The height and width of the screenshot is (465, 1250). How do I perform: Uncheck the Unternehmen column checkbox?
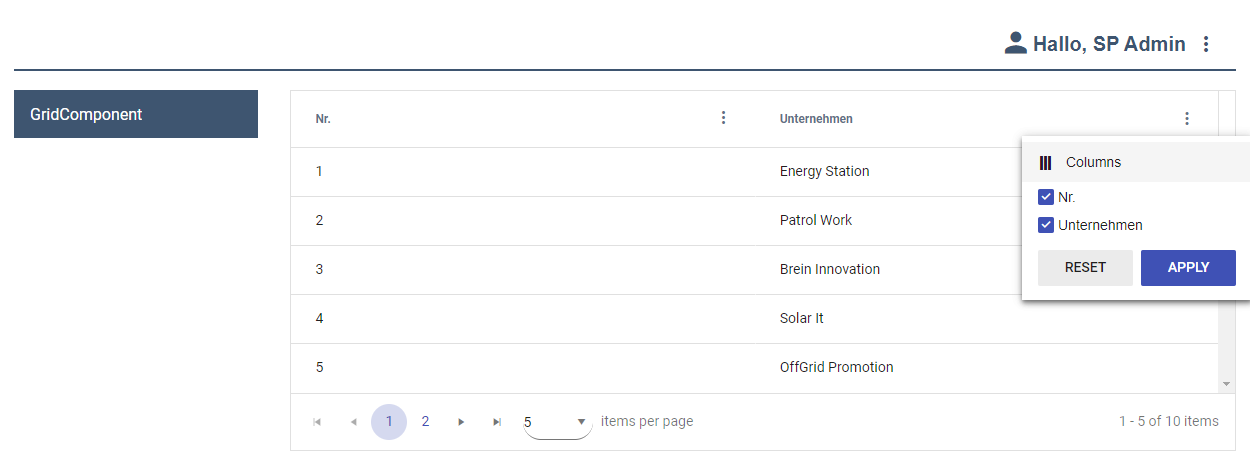[1046, 225]
